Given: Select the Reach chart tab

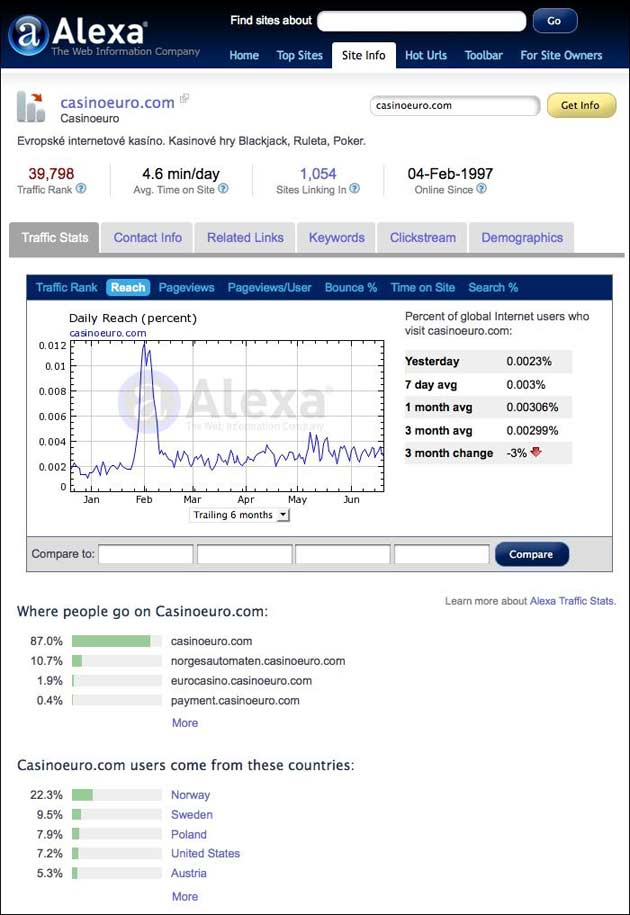Looking at the screenshot, I should pos(128,287).
